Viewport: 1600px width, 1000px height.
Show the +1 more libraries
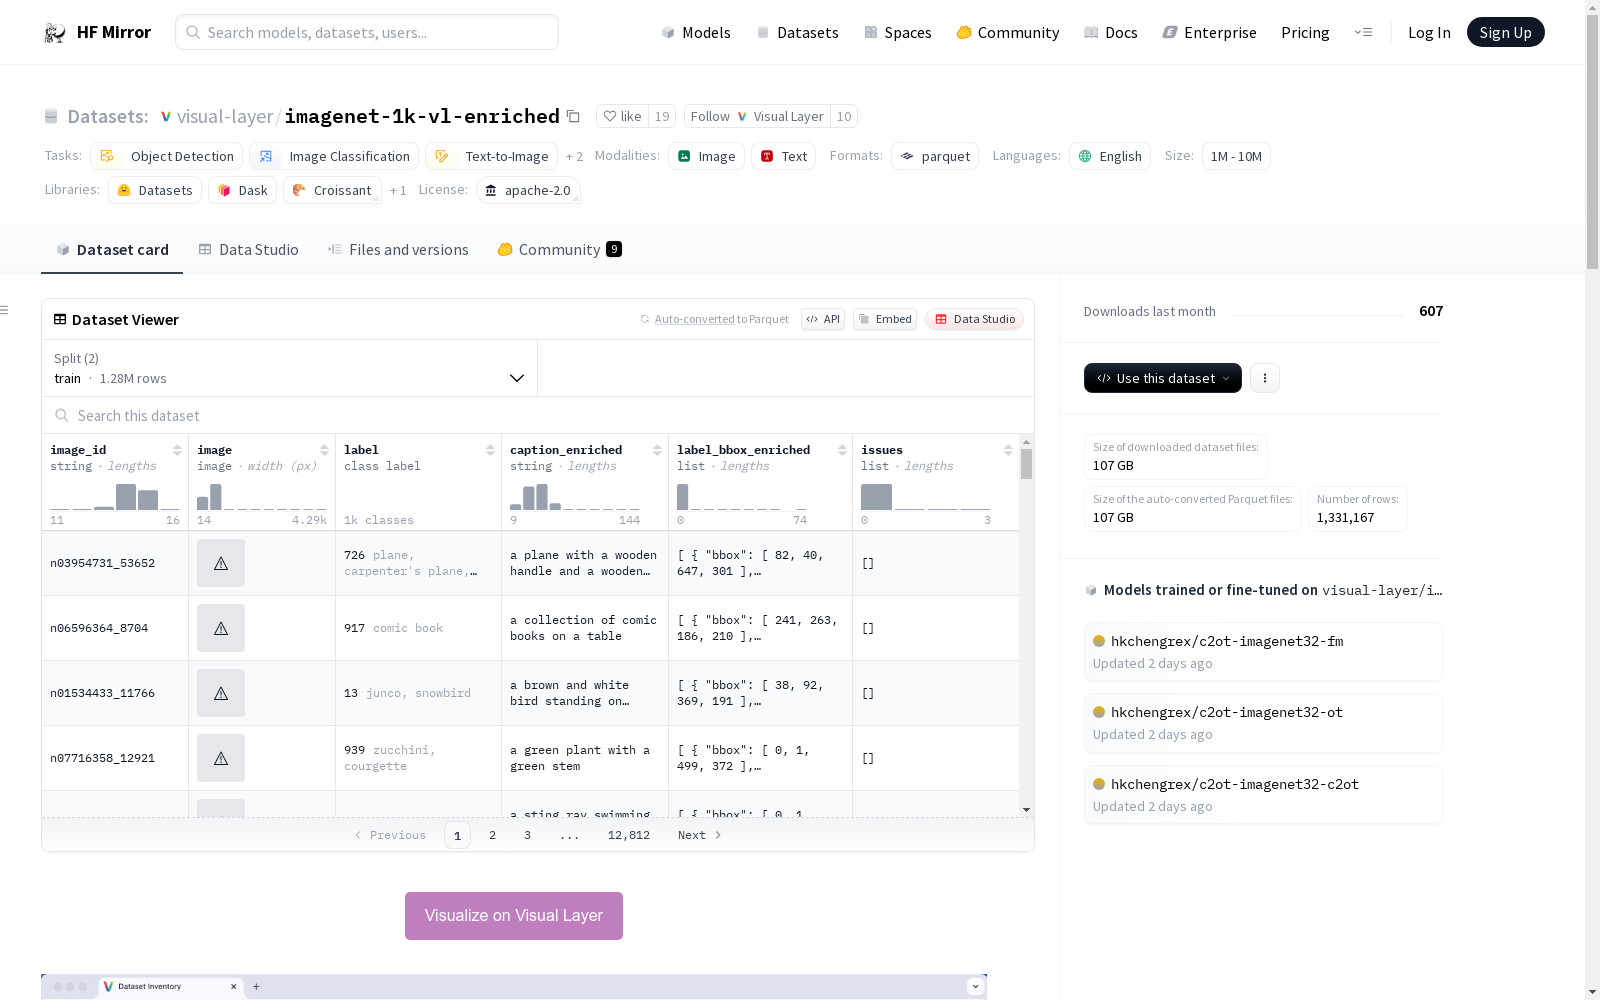point(398,190)
